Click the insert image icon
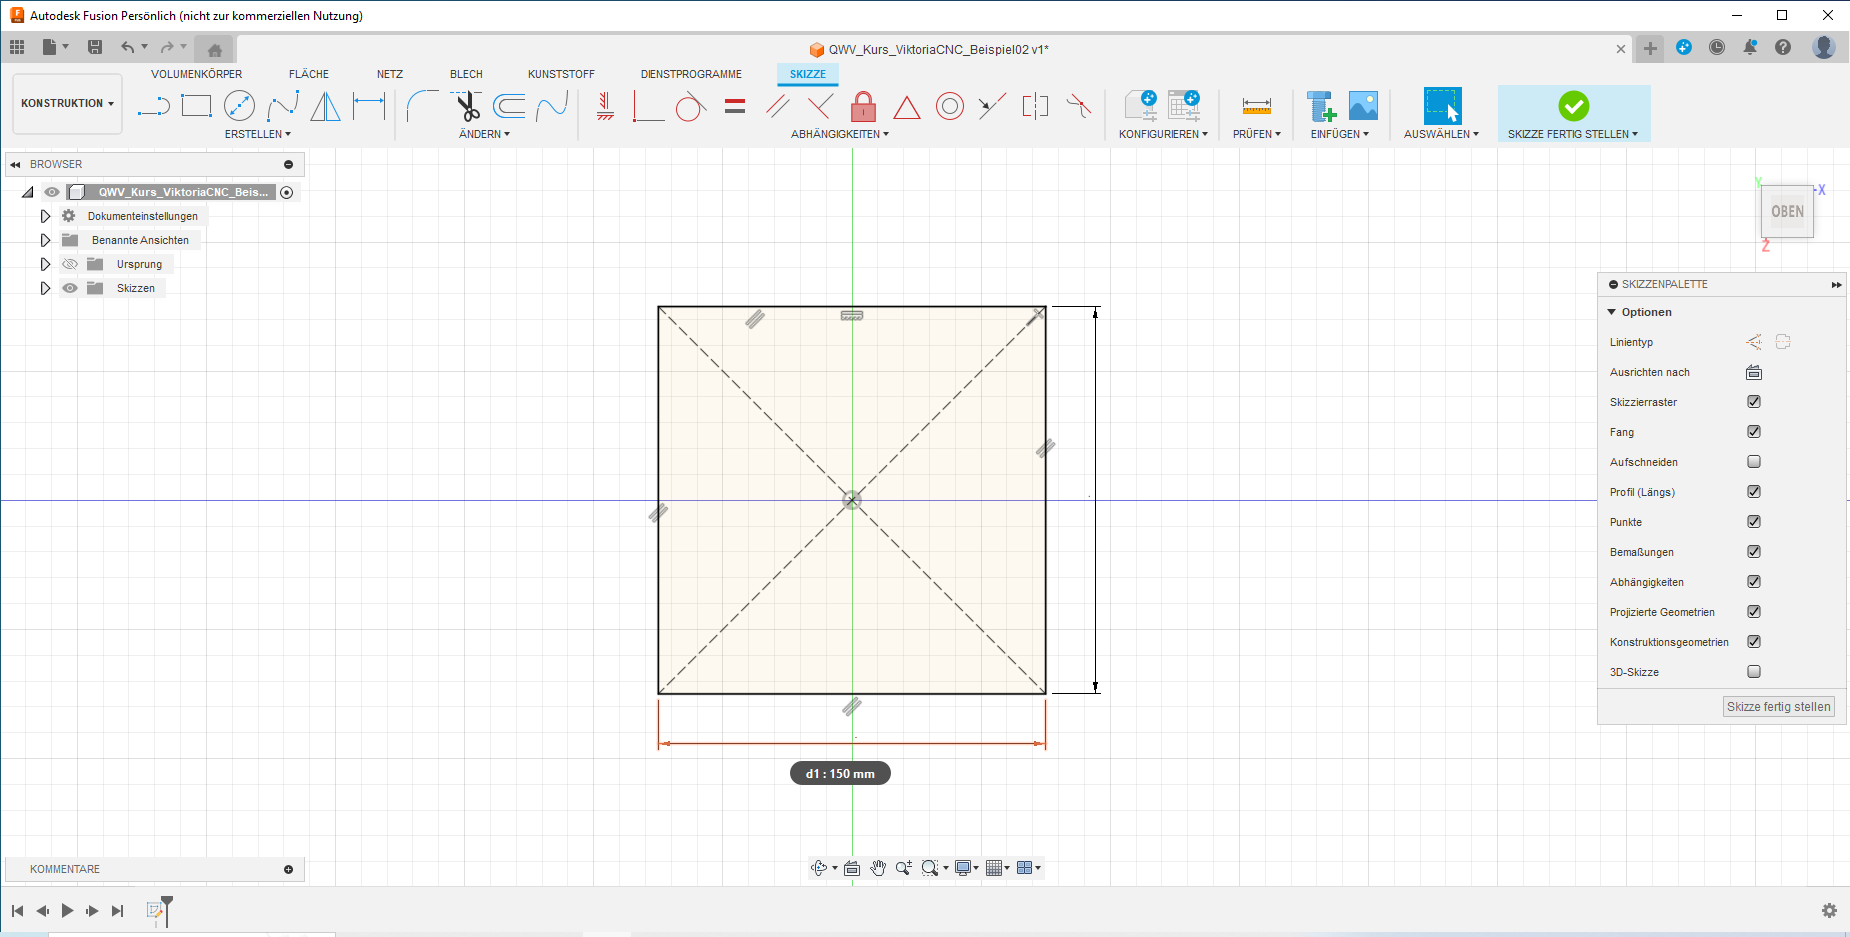 [x=1363, y=106]
